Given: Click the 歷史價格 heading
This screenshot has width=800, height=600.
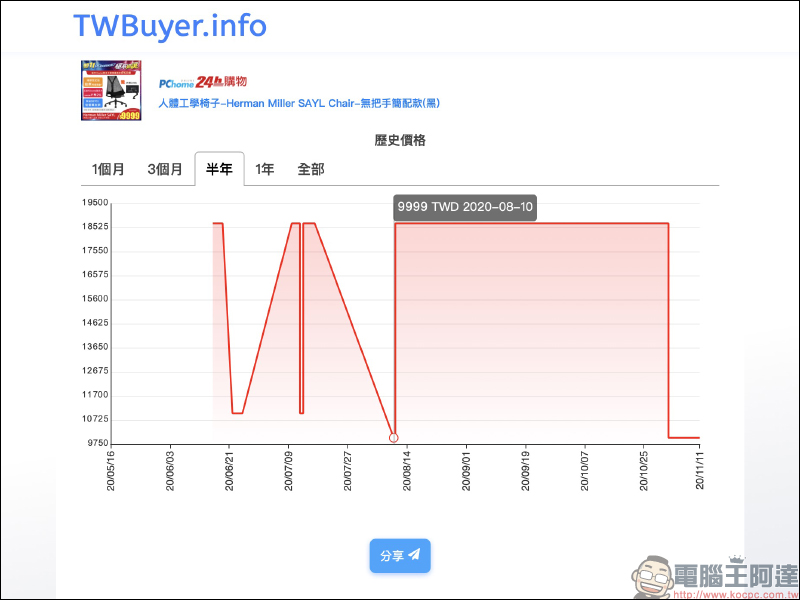Looking at the screenshot, I should point(400,140).
